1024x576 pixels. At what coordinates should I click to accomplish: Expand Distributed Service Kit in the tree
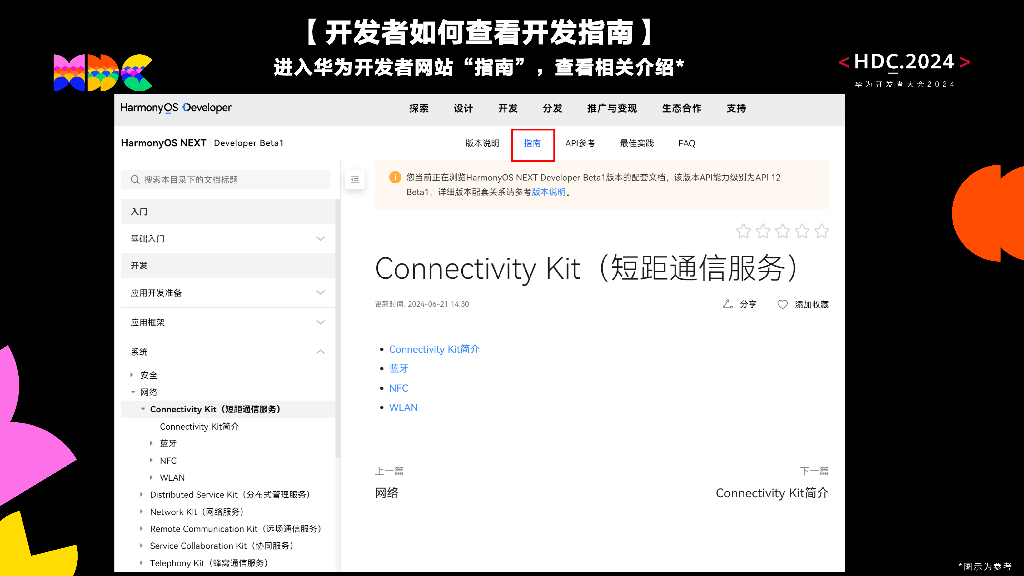(141, 495)
